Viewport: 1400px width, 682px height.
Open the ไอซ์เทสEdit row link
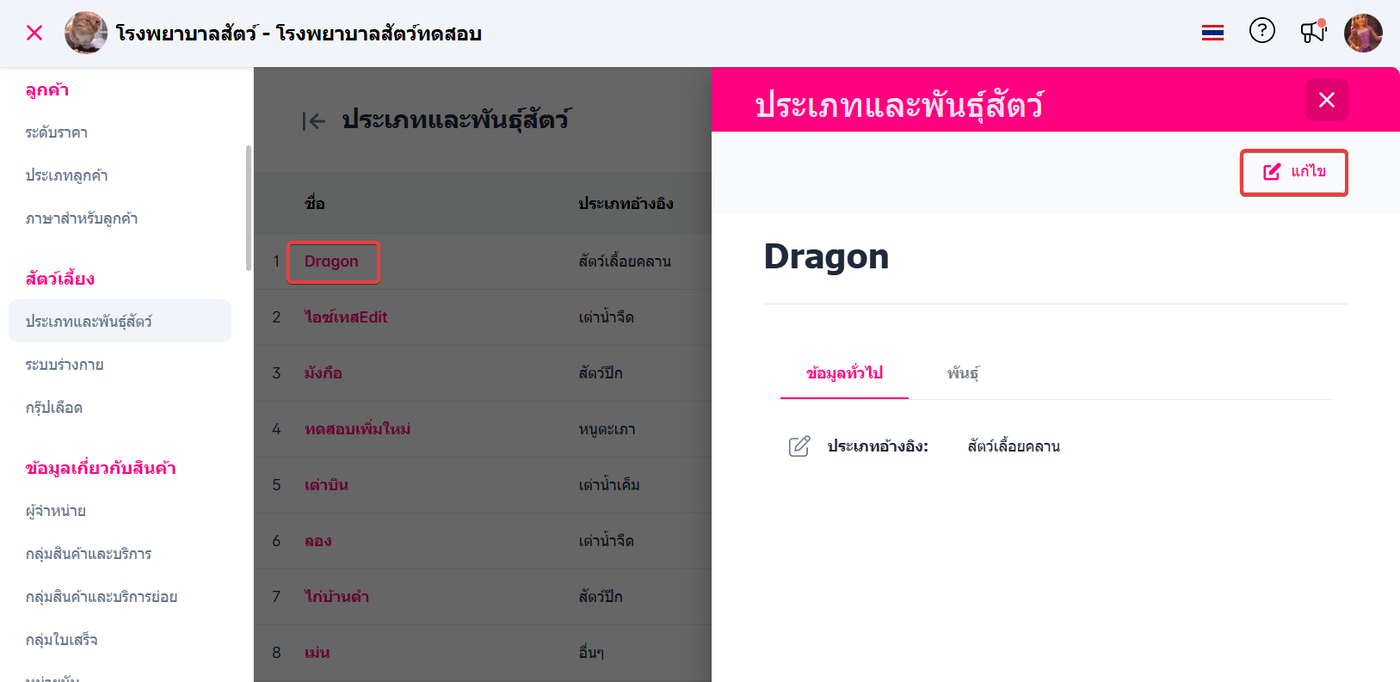click(346, 317)
